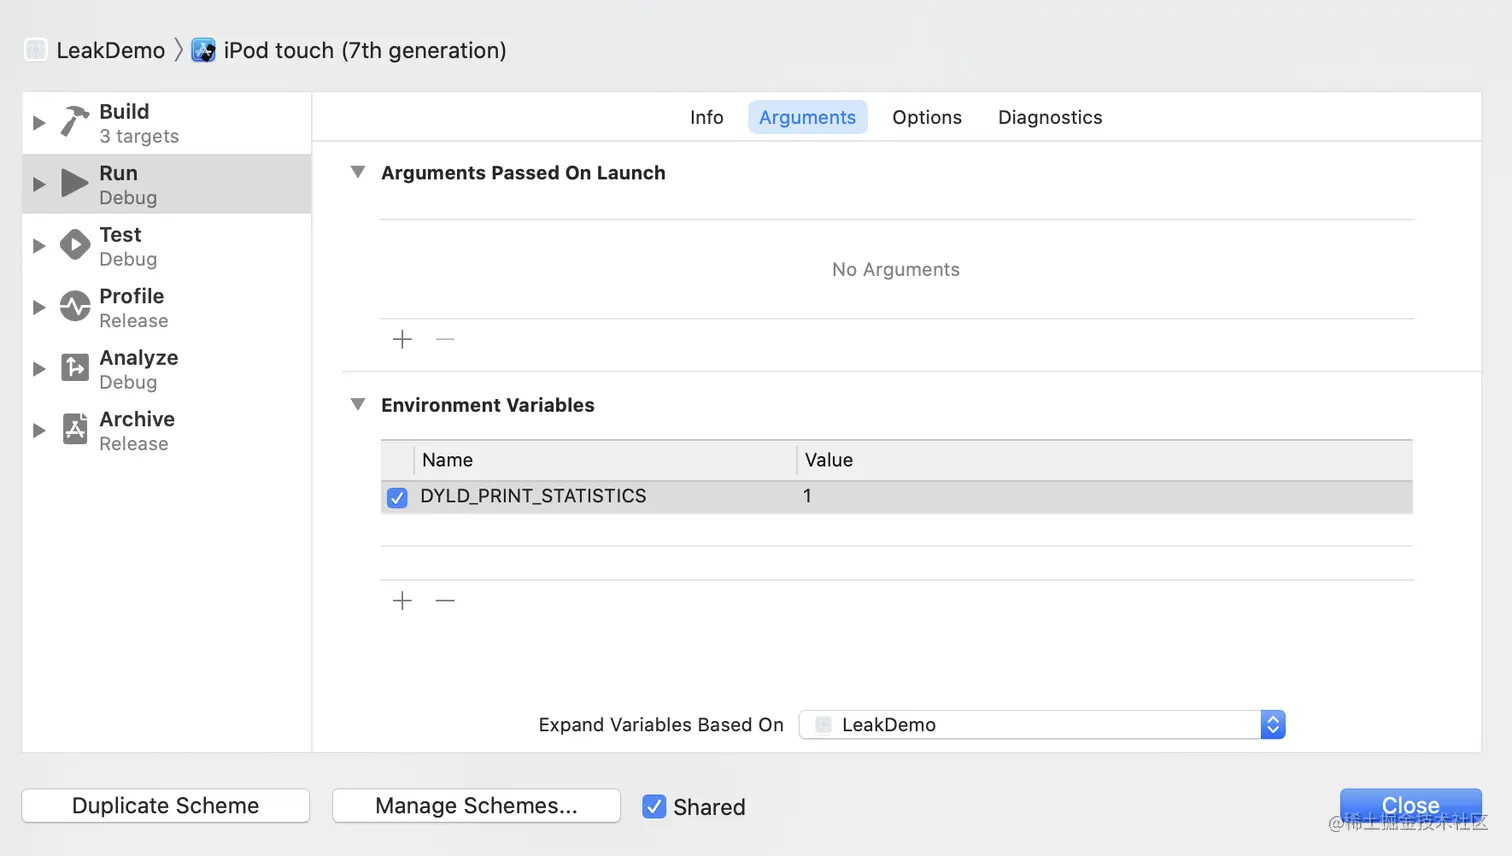Uncheck the DYLD_PRINT_STATISTICS variable checkbox

397,497
